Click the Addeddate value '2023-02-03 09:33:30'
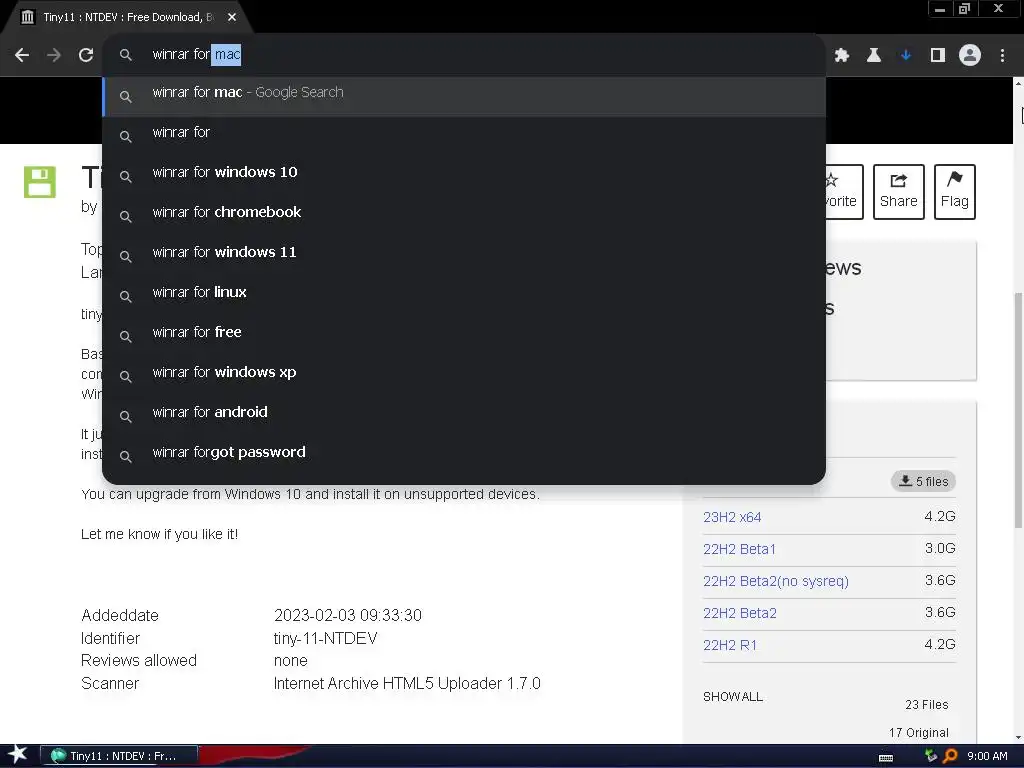Viewport: 1024px width, 768px height. (x=347, y=615)
